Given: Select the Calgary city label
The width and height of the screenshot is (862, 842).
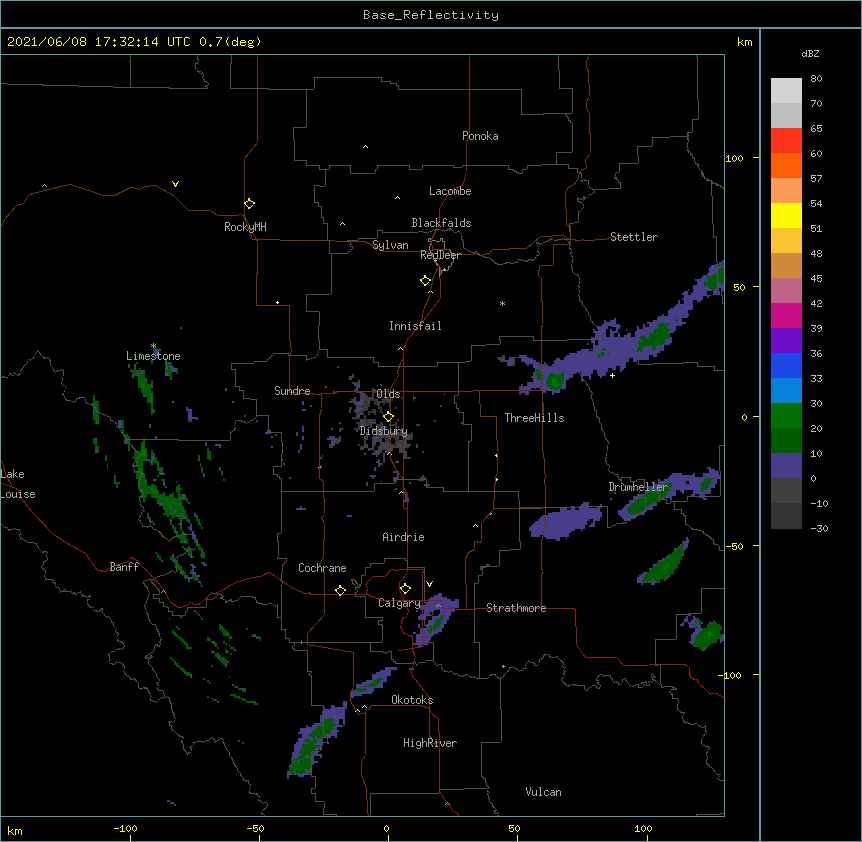Looking at the screenshot, I should [399, 603].
